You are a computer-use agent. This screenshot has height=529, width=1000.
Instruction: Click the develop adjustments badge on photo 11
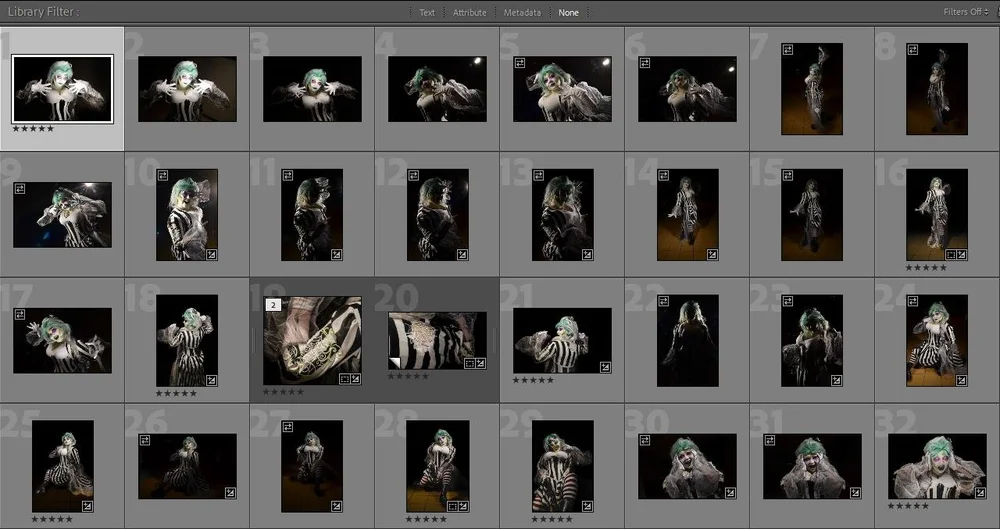pyautogui.click(x=336, y=255)
